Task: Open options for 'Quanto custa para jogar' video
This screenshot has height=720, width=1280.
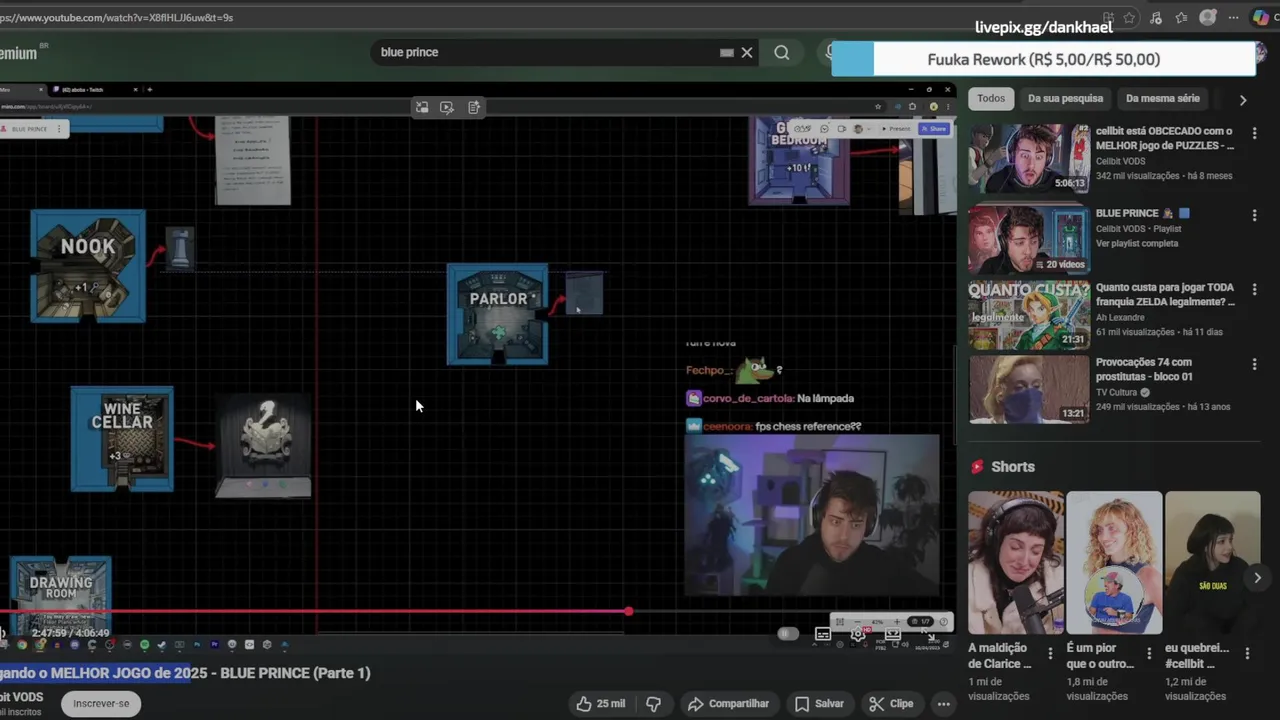Action: click(1254, 290)
